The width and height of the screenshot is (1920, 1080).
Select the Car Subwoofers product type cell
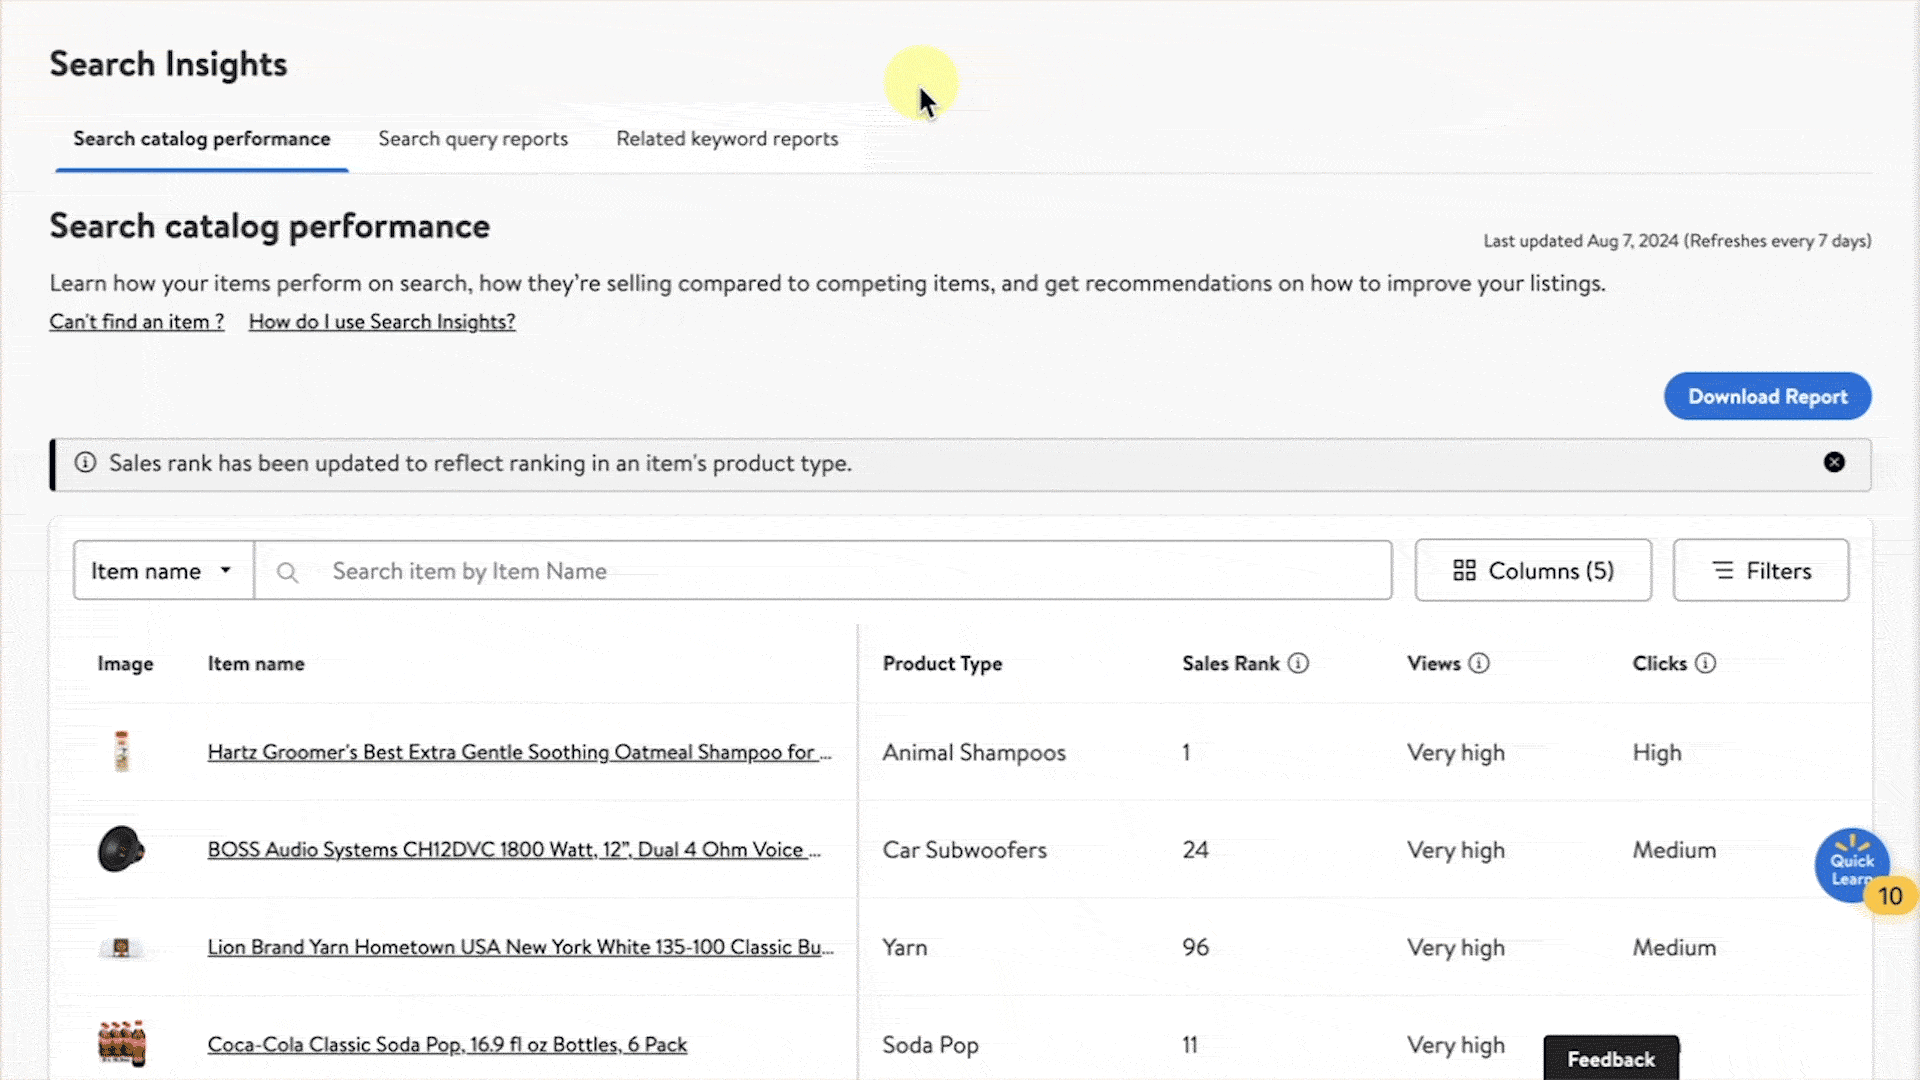click(964, 850)
